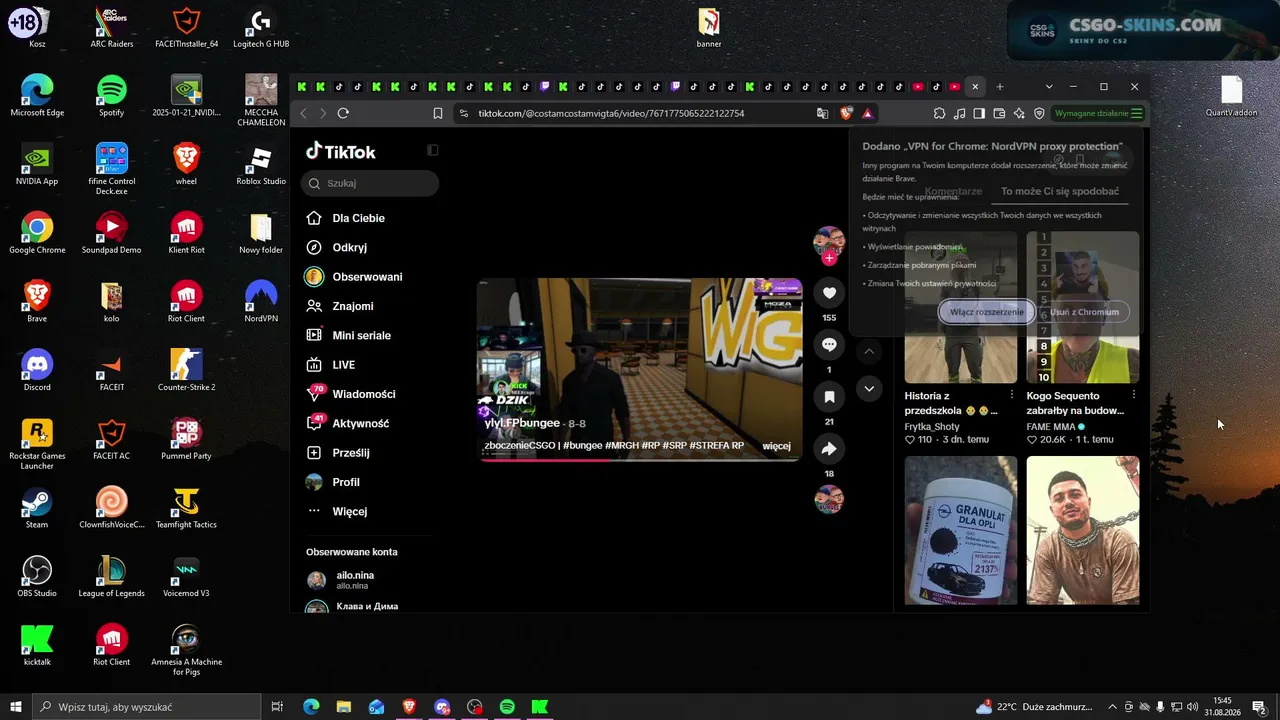
Task: Follow creator with the plus badge
Action: (829, 258)
